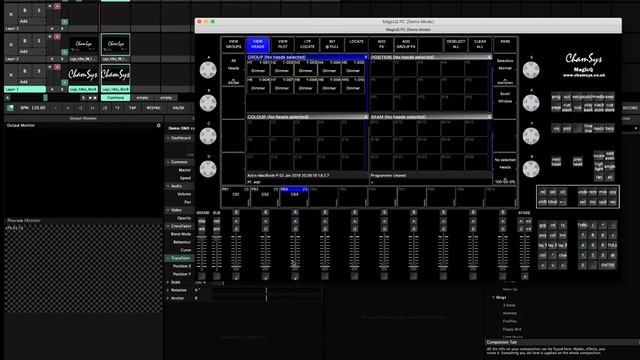Collapse the Video section
This screenshot has width=640, height=360.
(x=168, y=210)
